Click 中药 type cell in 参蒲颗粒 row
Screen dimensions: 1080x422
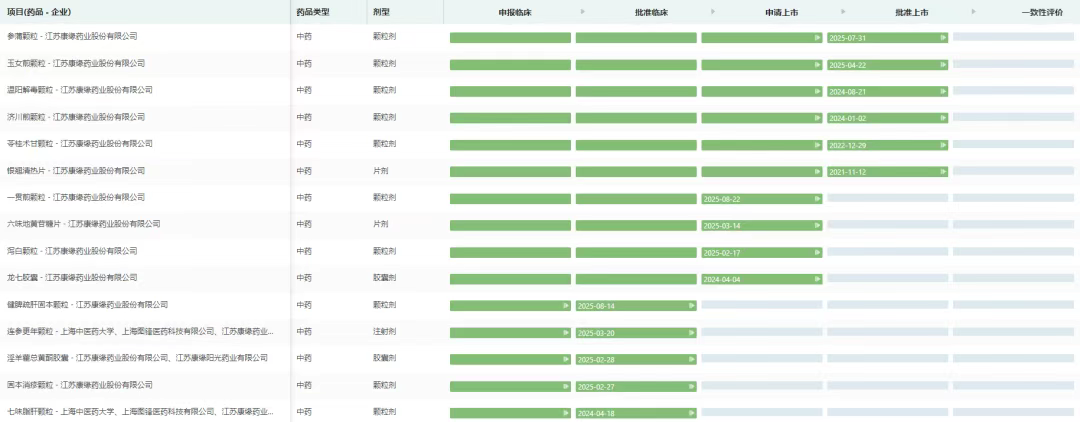pos(304,36)
